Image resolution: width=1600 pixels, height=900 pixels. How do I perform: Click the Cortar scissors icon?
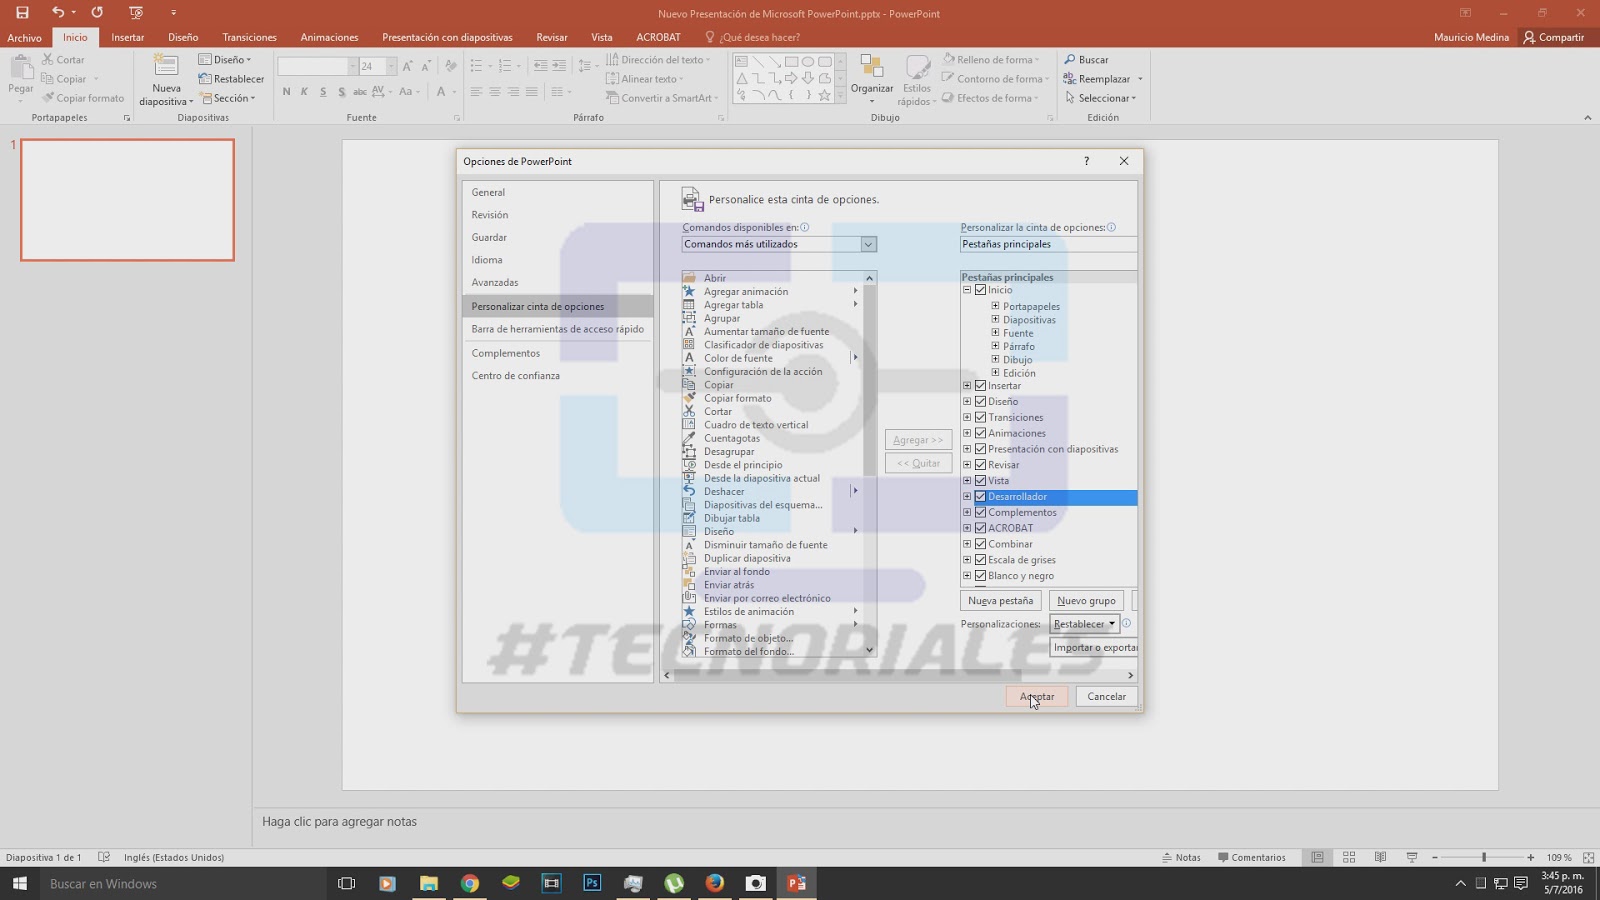pos(46,59)
